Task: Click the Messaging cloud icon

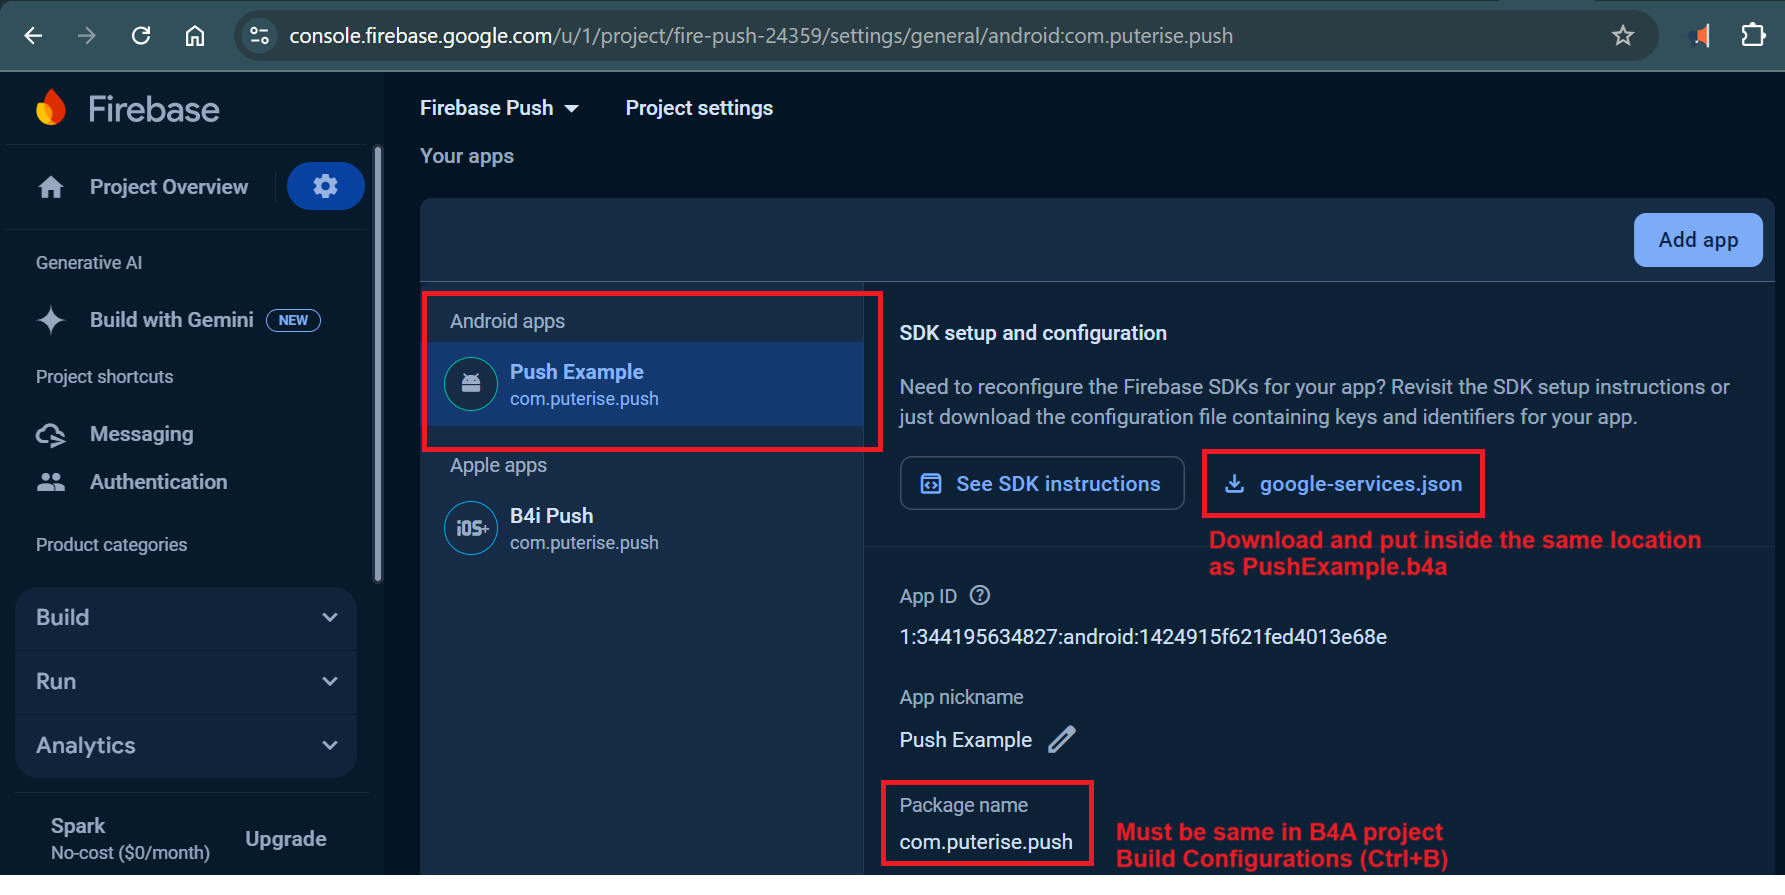Action: [x=51, y=435]
